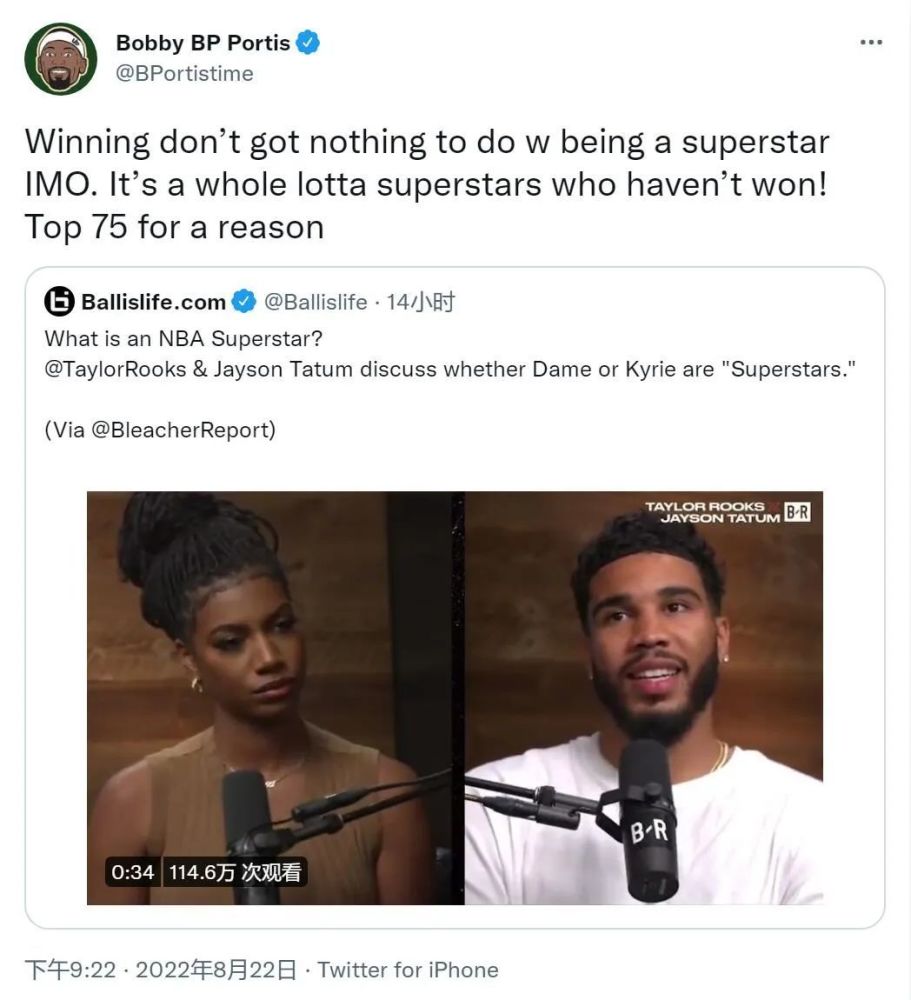Click the Bobby BP Portis display name

[203, 43]
